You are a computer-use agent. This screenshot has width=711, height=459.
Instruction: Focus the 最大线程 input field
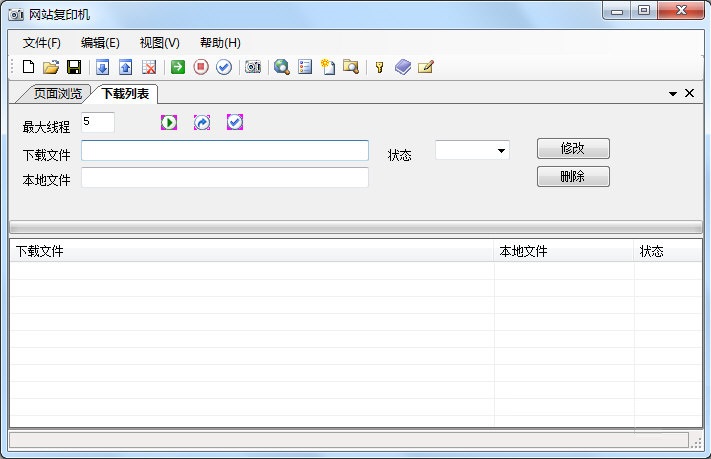point(98,122)
